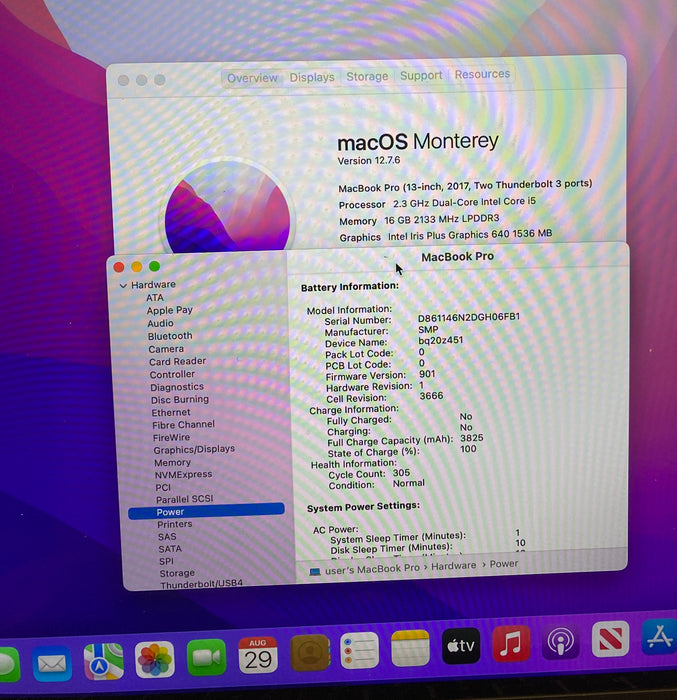677x700 pixels.
Task: Select Graphics/Displays in sidebar
Action: click(194, 449)
